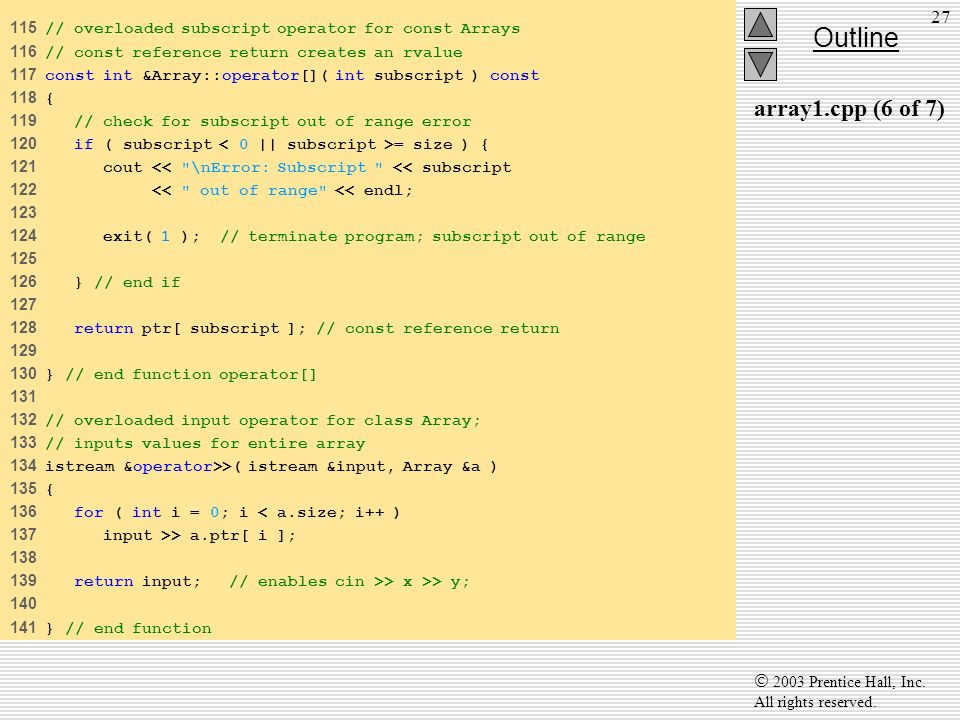960x720 pixels.
Task: Select the "\nError: Subscript " string literal
Action: 282,167
